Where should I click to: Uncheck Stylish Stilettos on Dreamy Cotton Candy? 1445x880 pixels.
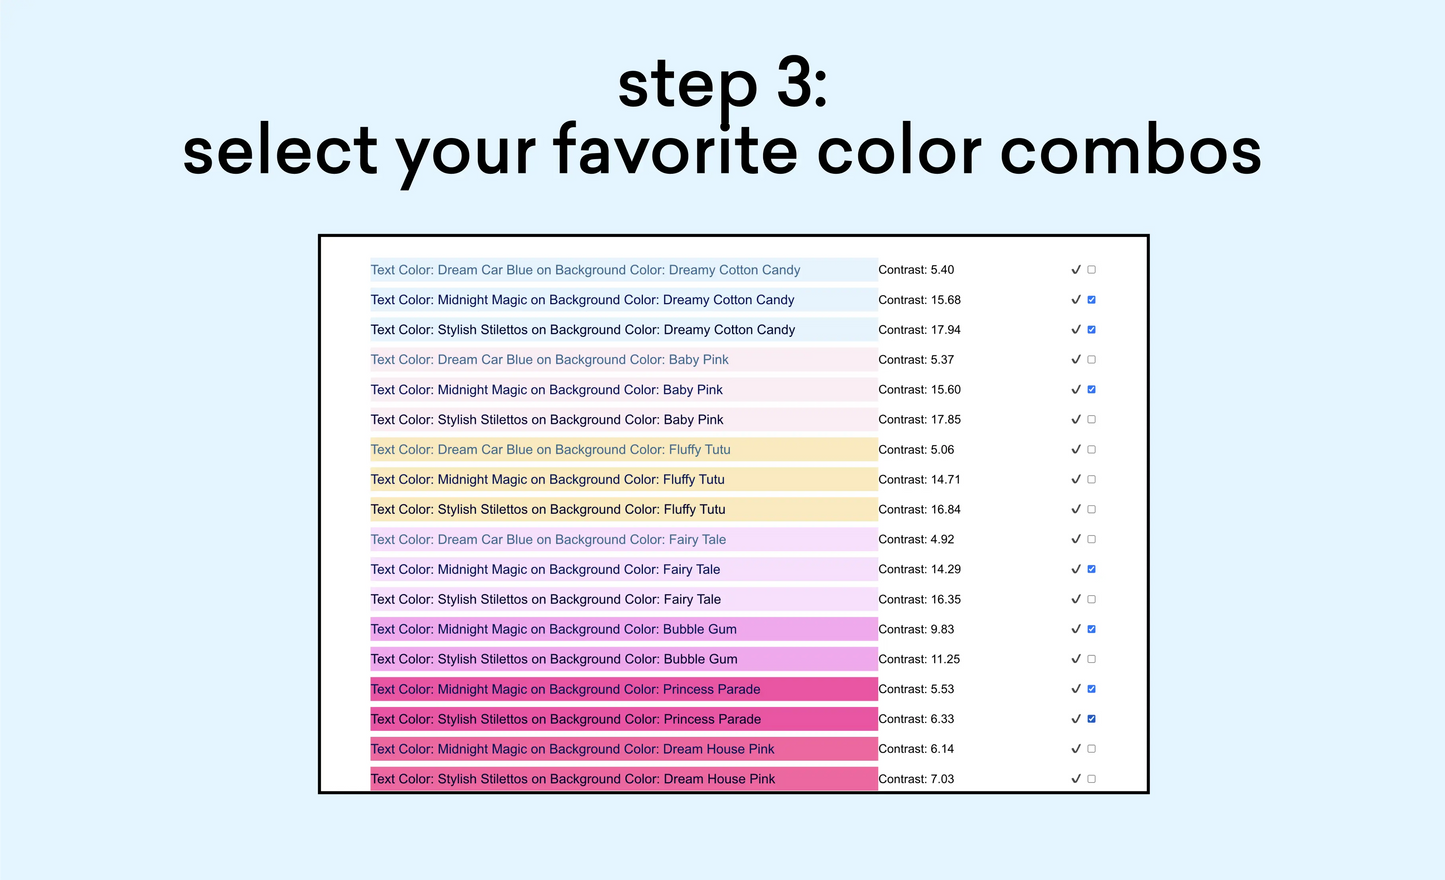click(1091, 329)
